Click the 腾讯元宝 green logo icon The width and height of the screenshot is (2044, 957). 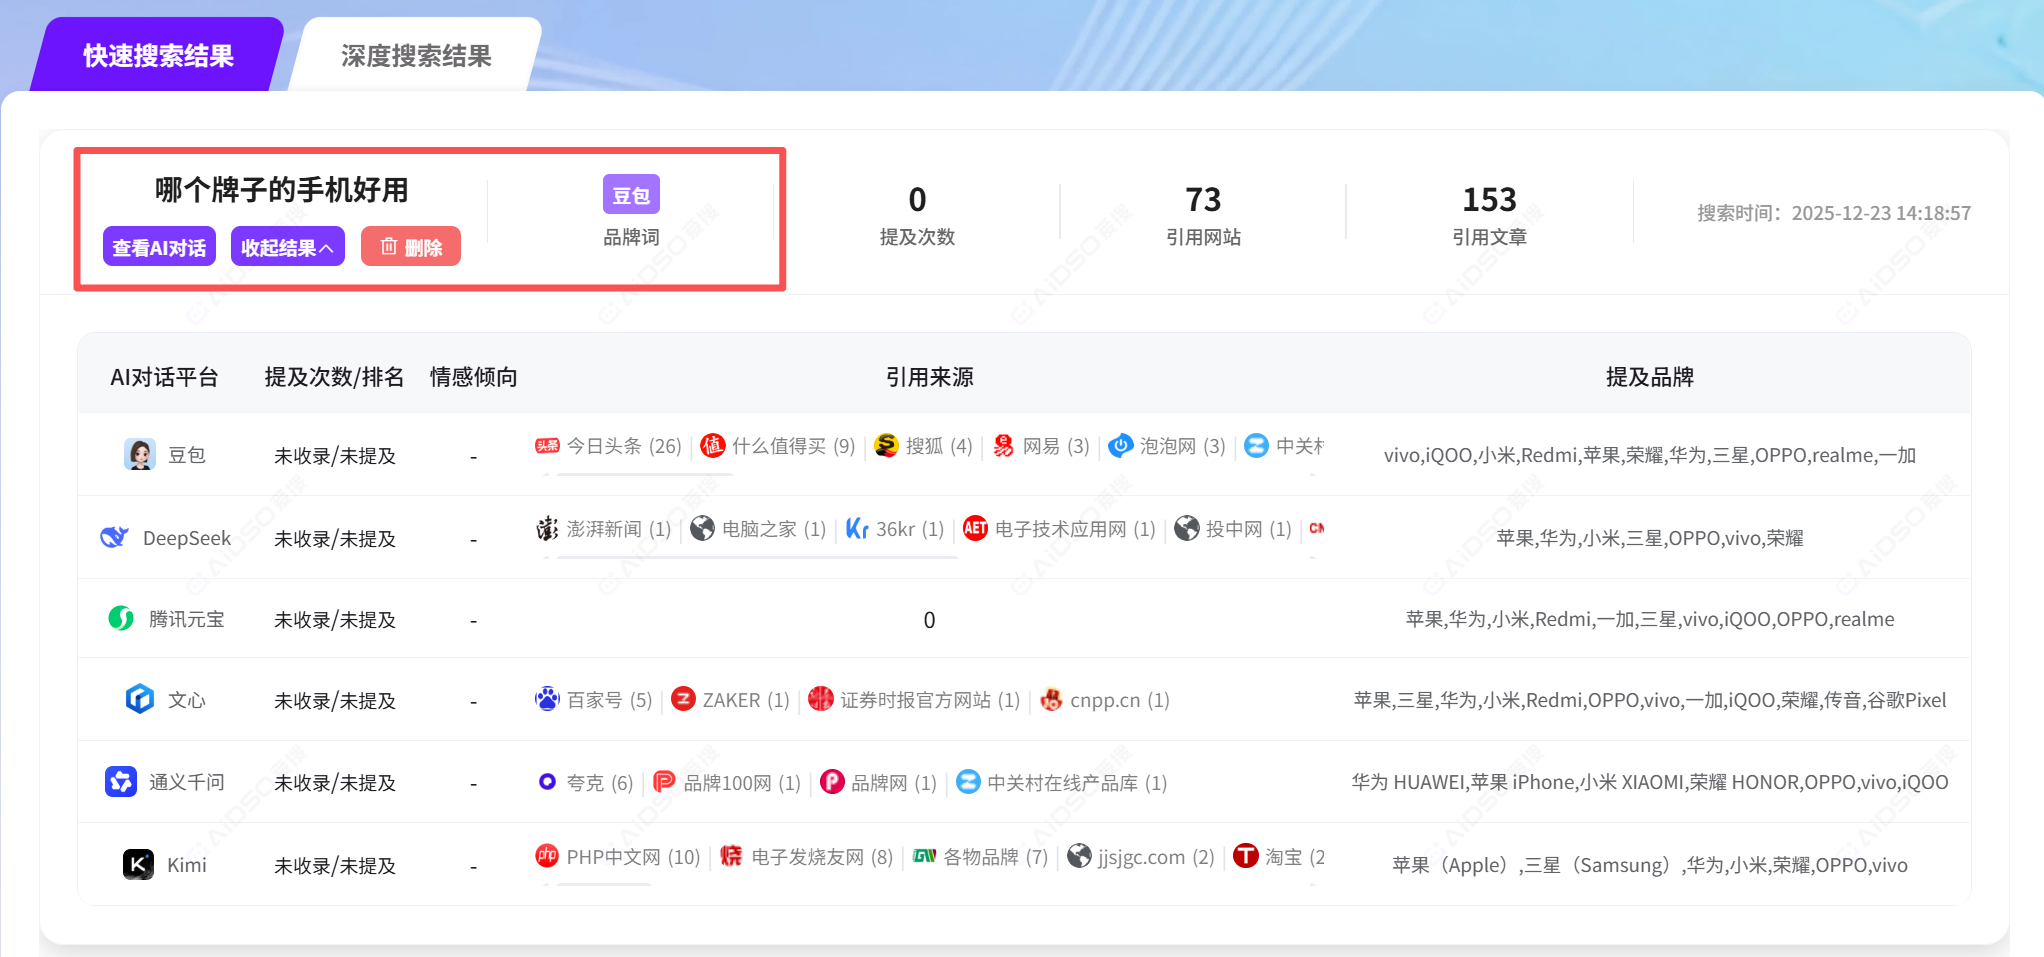click(121, 619)
